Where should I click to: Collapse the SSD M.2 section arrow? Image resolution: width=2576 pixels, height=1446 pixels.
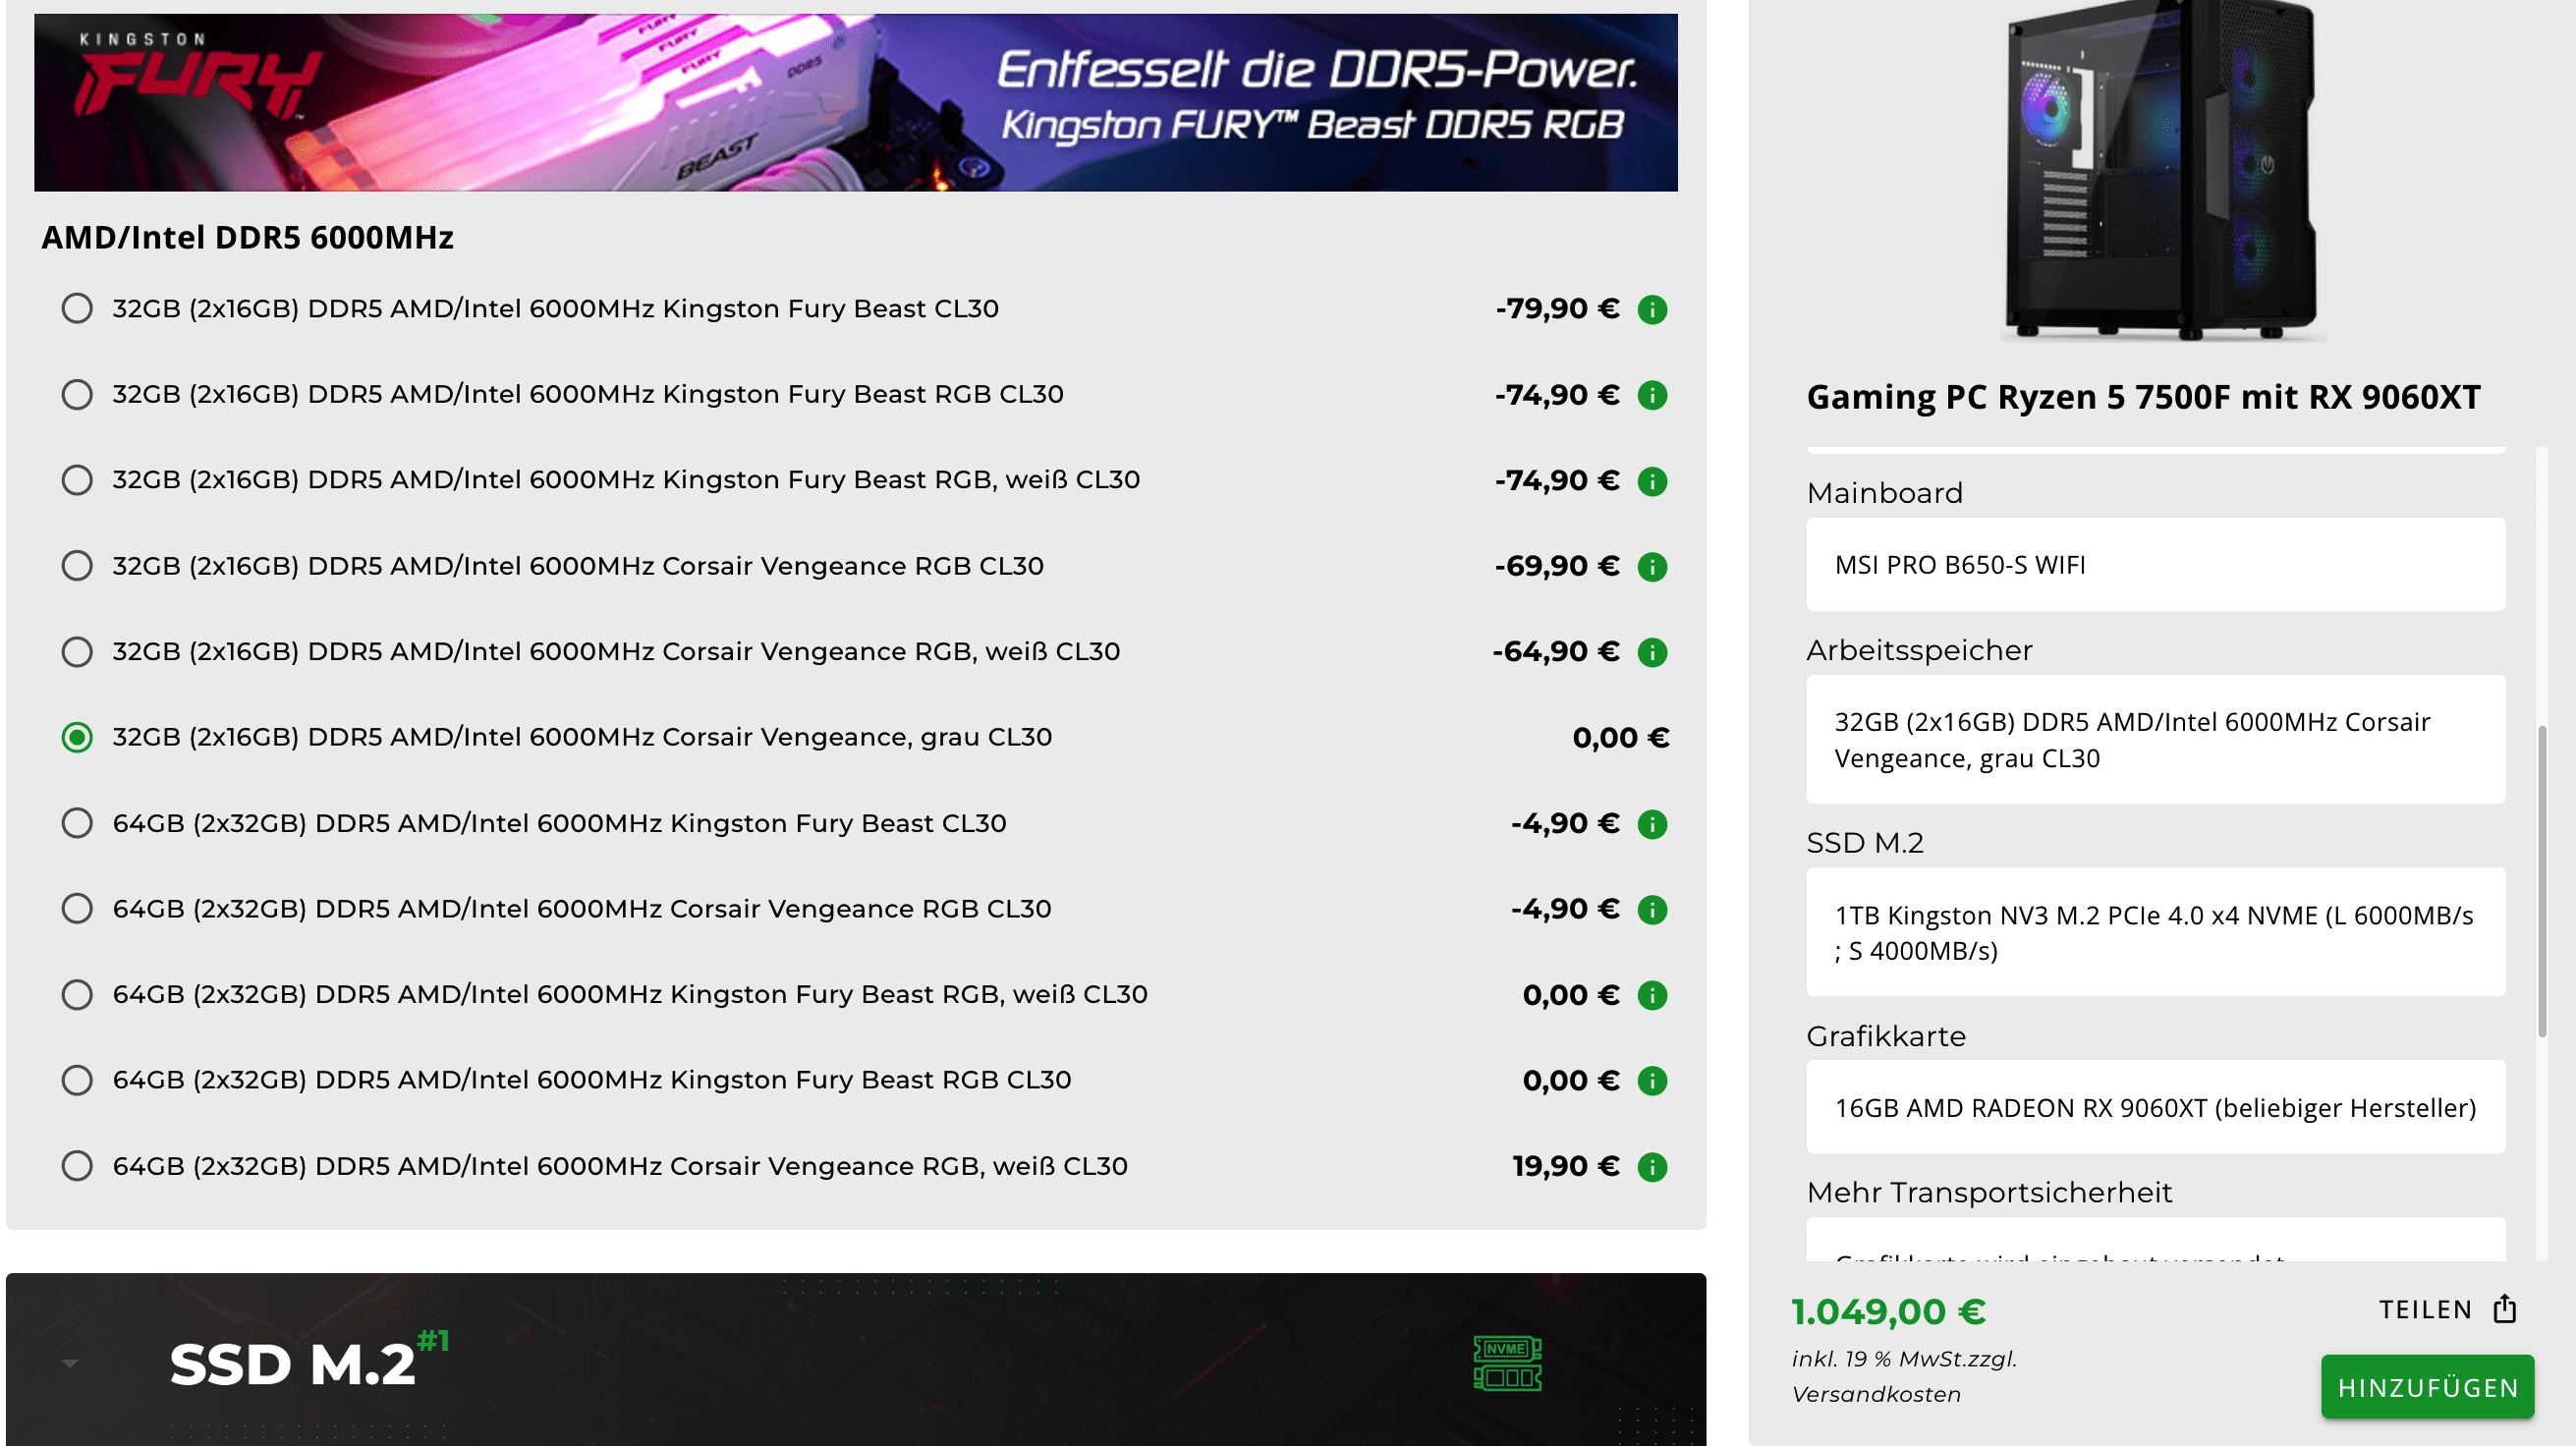[x=70, y=1363]
